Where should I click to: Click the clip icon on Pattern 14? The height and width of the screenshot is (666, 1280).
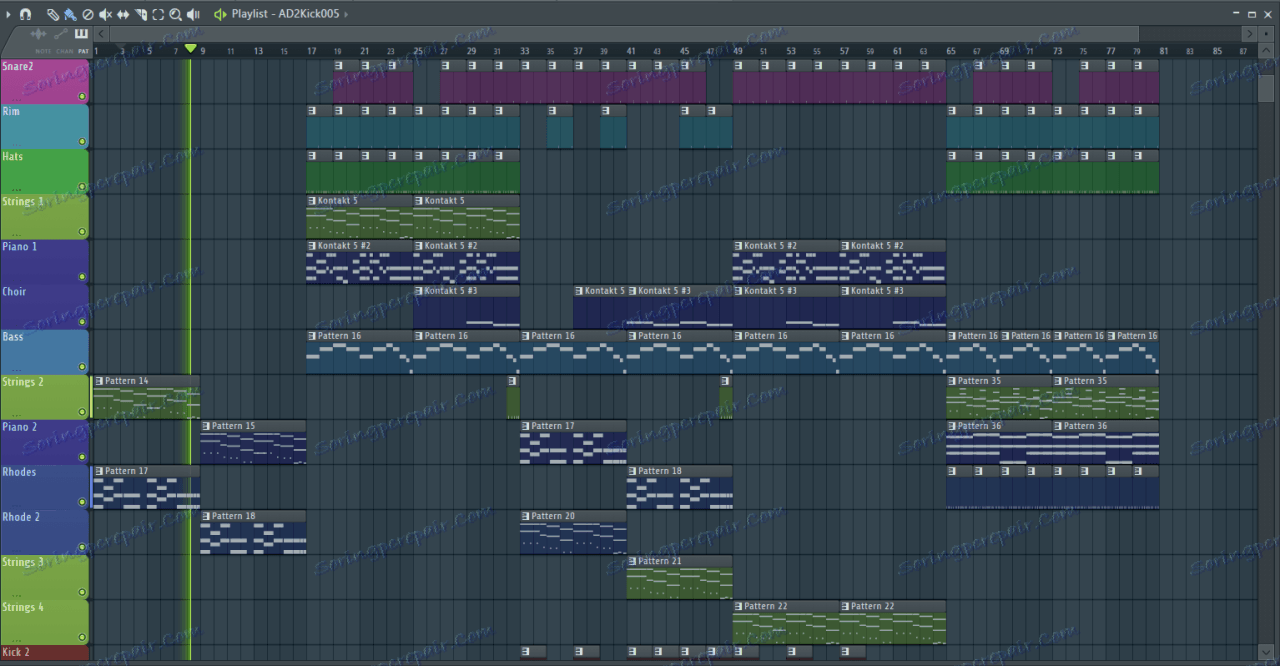pos(99,381)
